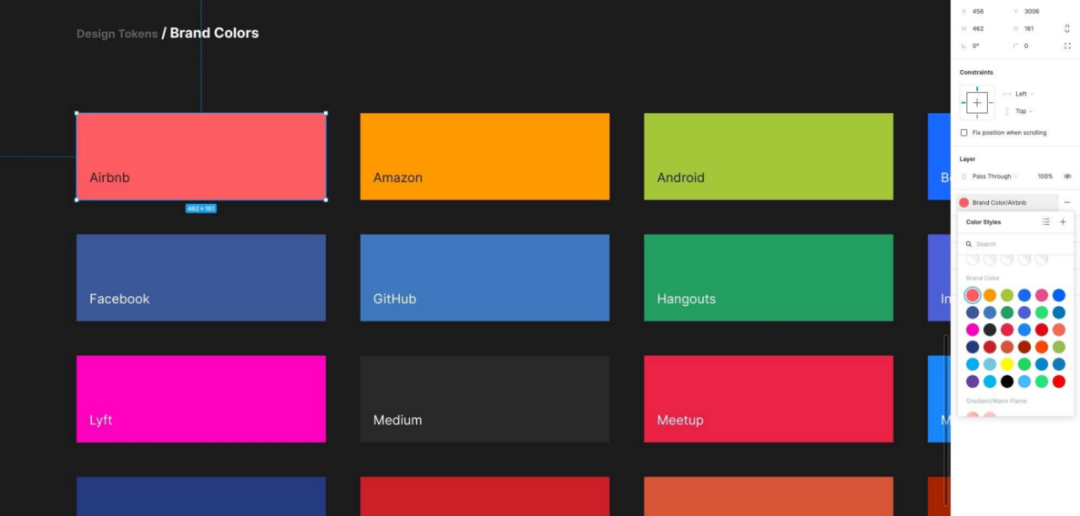Pick the dark gray swatch in Color Styles

990,329
